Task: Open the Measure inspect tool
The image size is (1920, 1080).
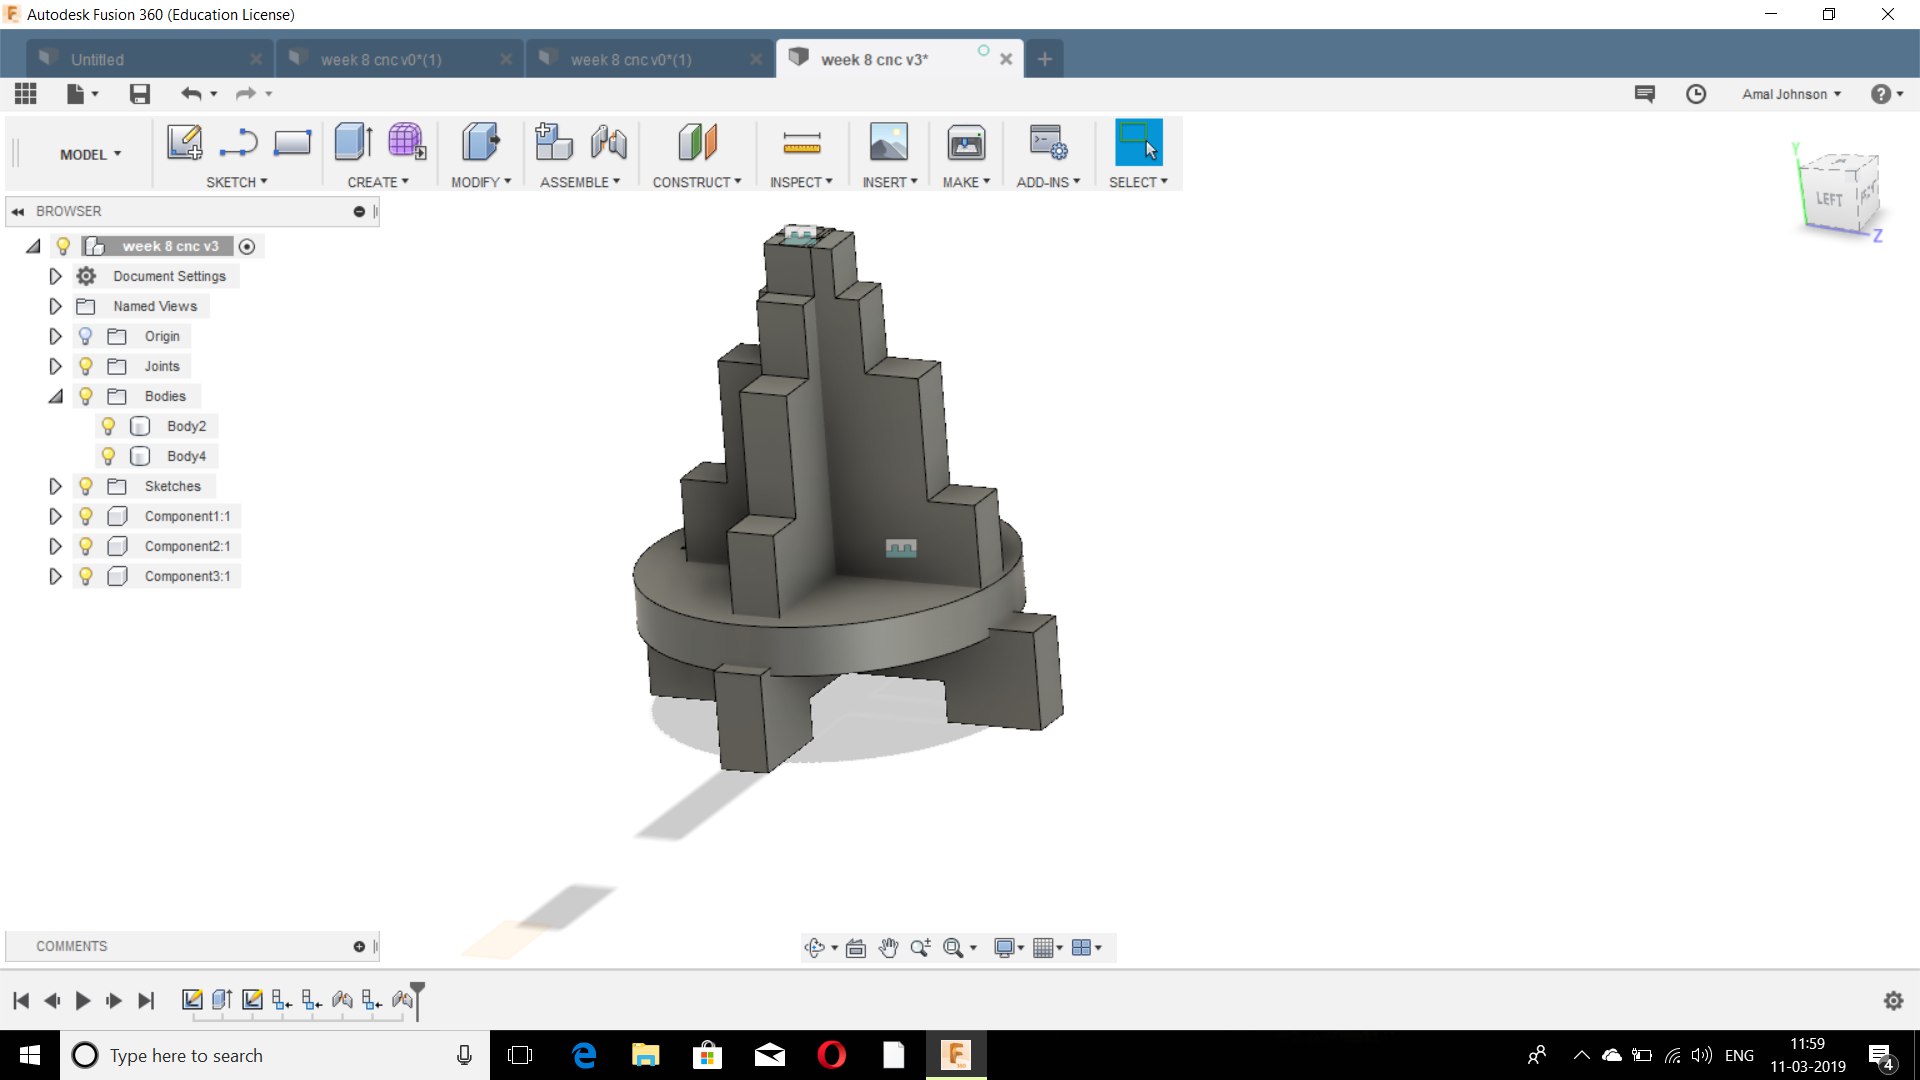Action: click(x=801, y=143)
